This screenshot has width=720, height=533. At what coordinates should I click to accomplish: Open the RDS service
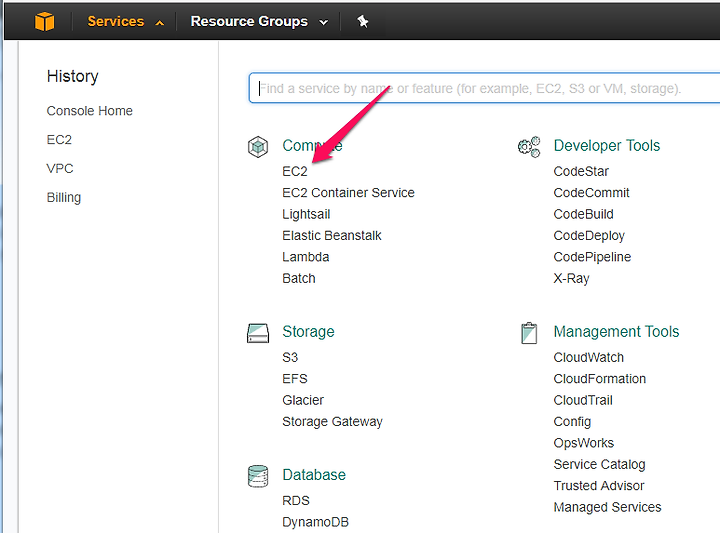click(x=296, y=500)
